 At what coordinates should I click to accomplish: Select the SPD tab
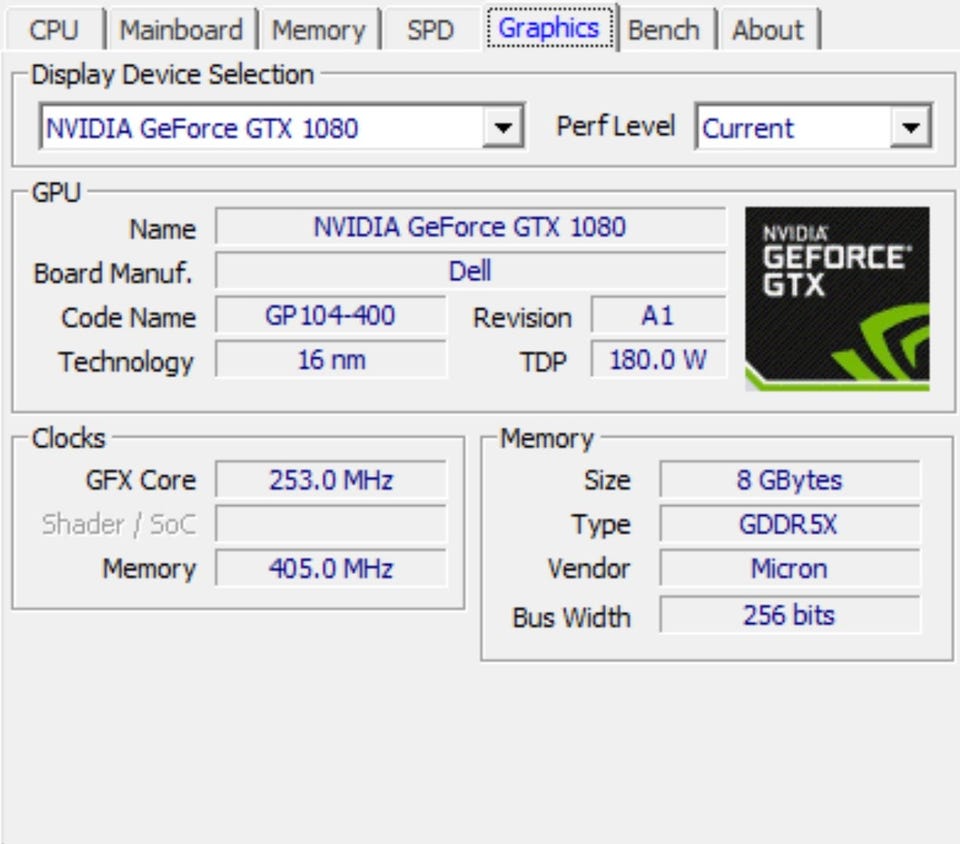[430, 30]
